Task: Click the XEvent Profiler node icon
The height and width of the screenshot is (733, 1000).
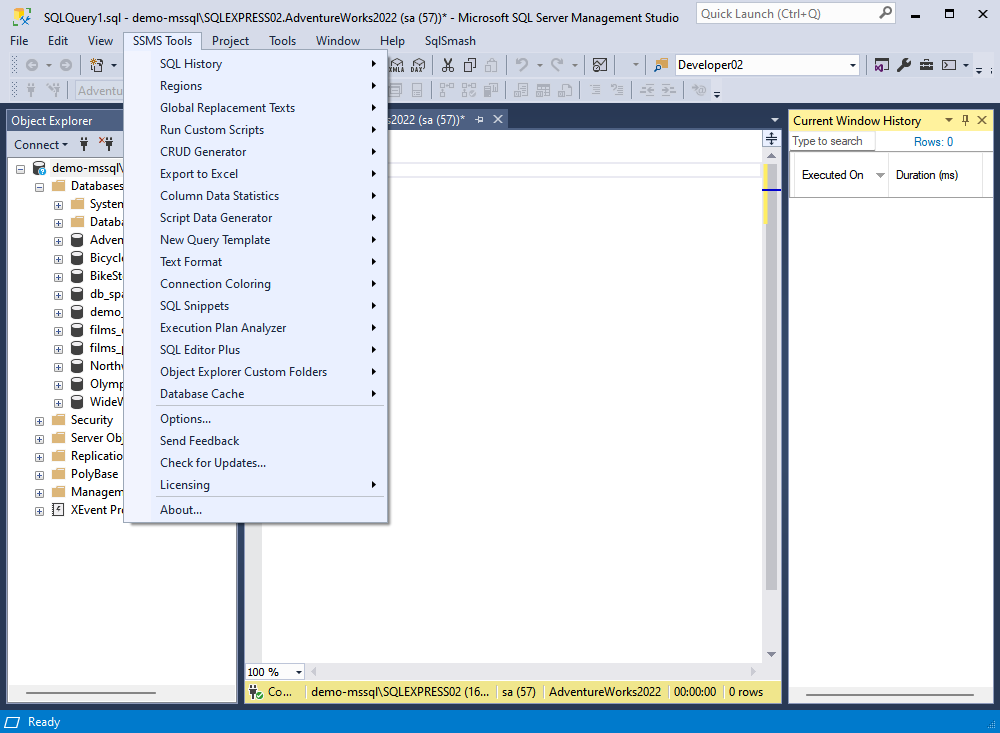Action: (x=58, y=510)
